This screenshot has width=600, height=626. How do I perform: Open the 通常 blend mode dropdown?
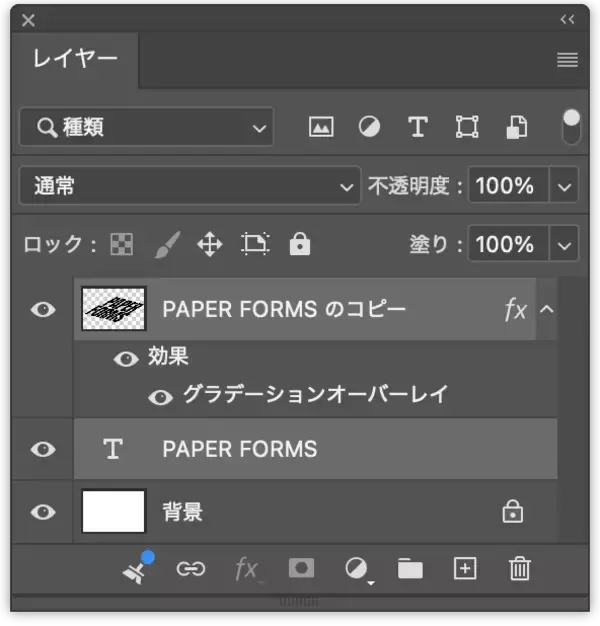coord(190,186)
